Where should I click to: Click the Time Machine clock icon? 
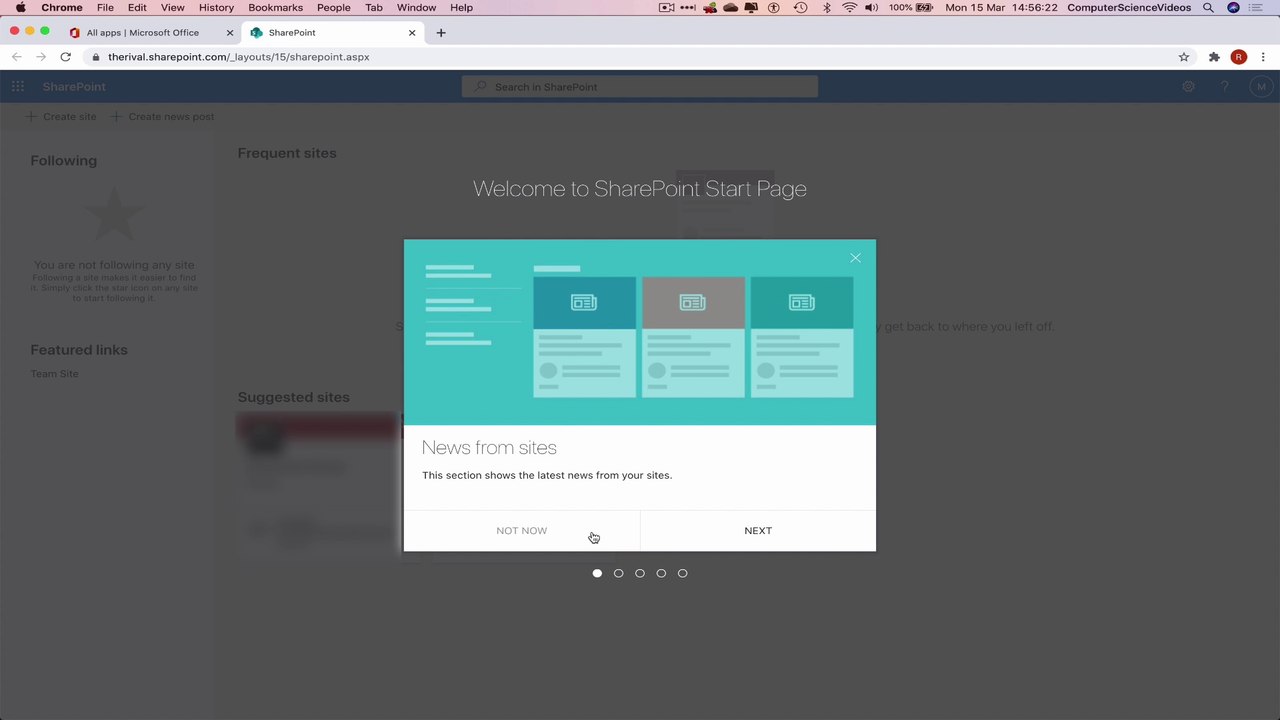tap(800, 7)
